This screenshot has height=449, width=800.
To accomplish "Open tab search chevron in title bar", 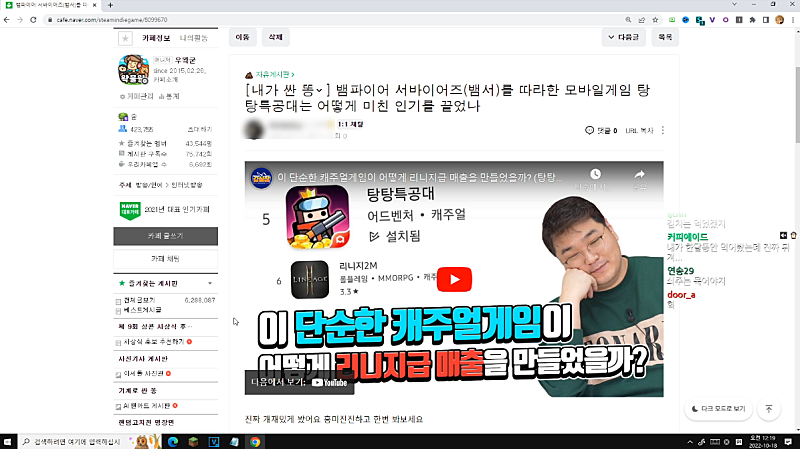I will pyautogui.click(x=734, y=4).
